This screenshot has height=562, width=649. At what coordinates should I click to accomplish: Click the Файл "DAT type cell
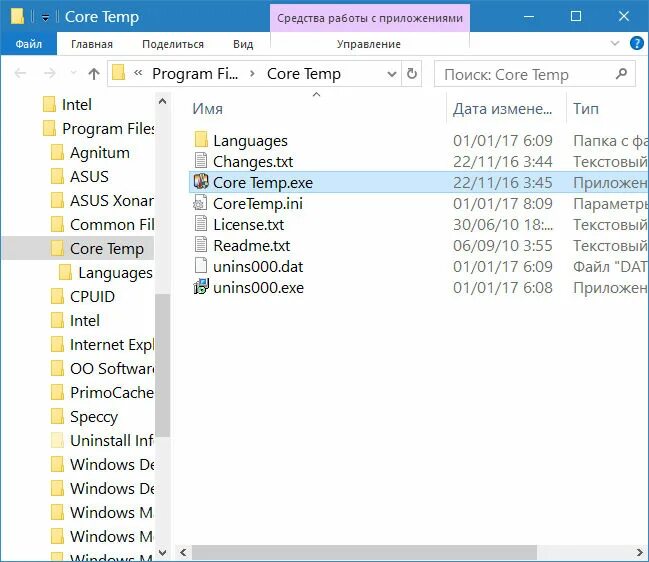tap(610, 267)
